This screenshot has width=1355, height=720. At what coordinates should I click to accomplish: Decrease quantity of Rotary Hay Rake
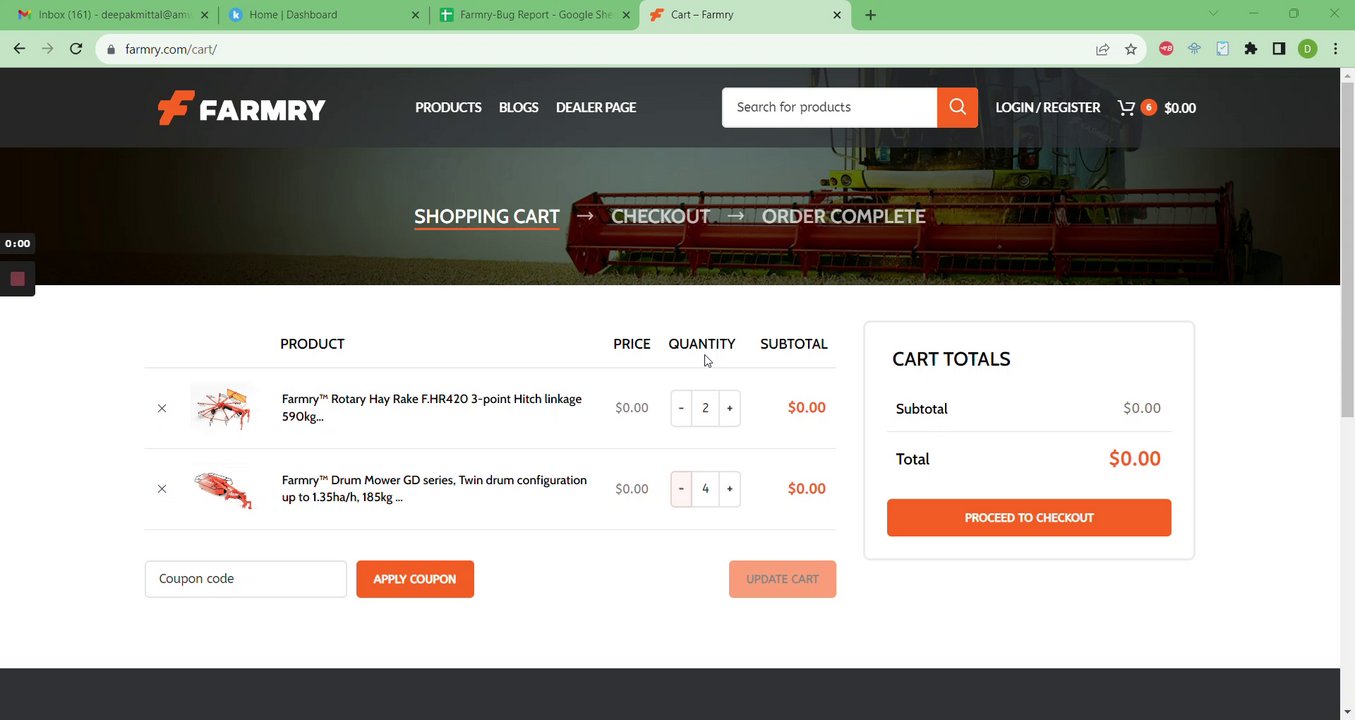click(681, 408)
